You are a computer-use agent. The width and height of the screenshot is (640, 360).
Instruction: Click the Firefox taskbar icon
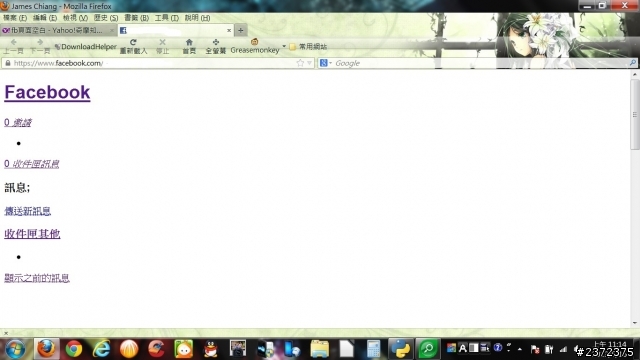pos(46,349)
